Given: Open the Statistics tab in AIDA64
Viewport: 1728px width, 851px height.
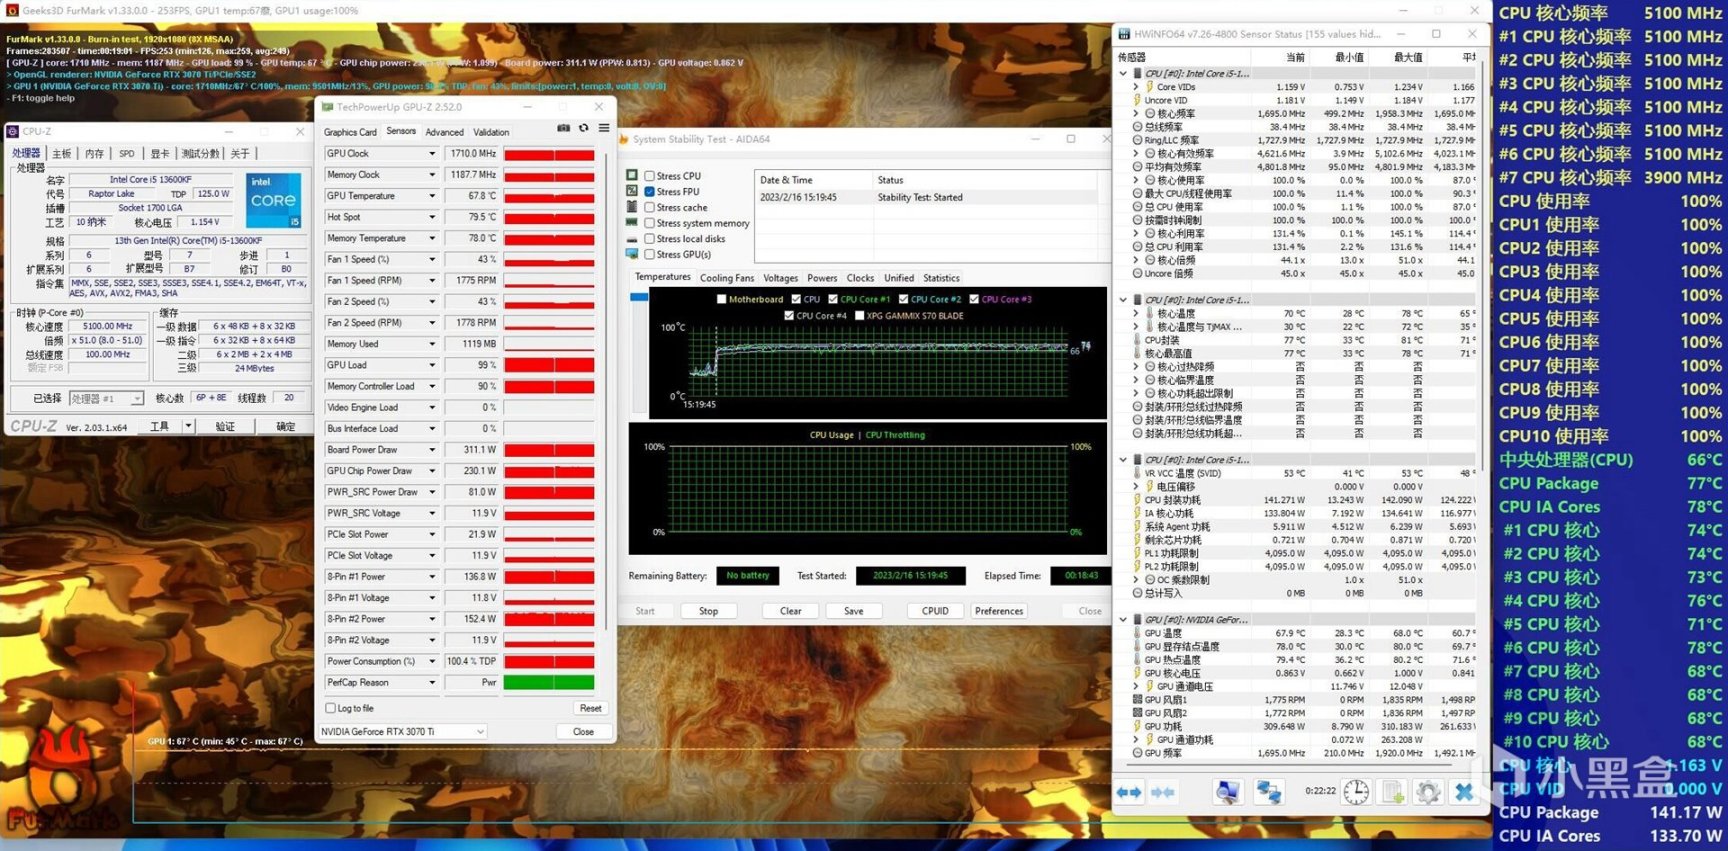Looking at the screenshot, I should click(x=941, y=278).
